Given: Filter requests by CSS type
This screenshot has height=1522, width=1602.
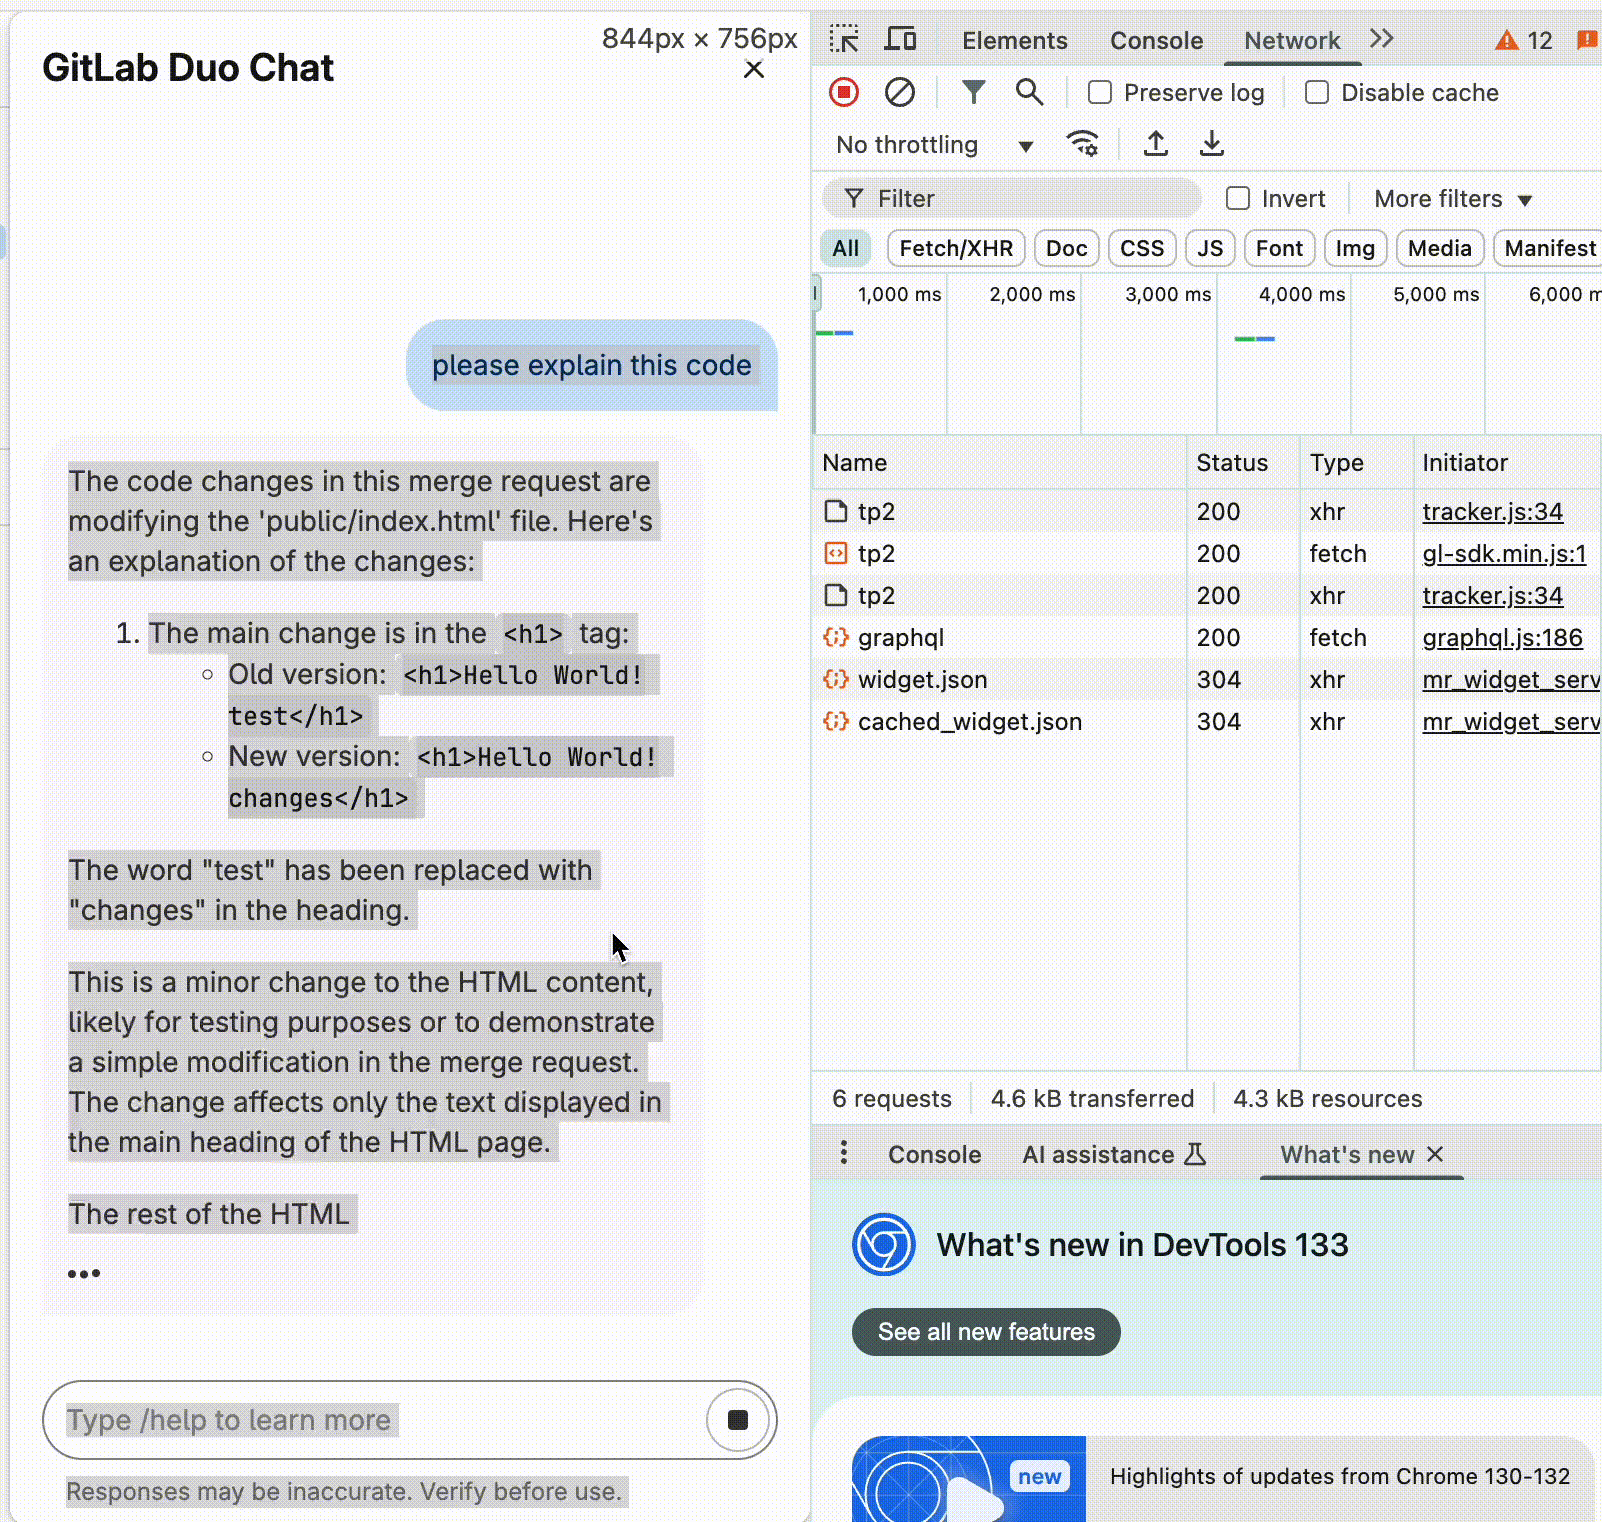Looking at the screenshot, I should point(1142,248).
